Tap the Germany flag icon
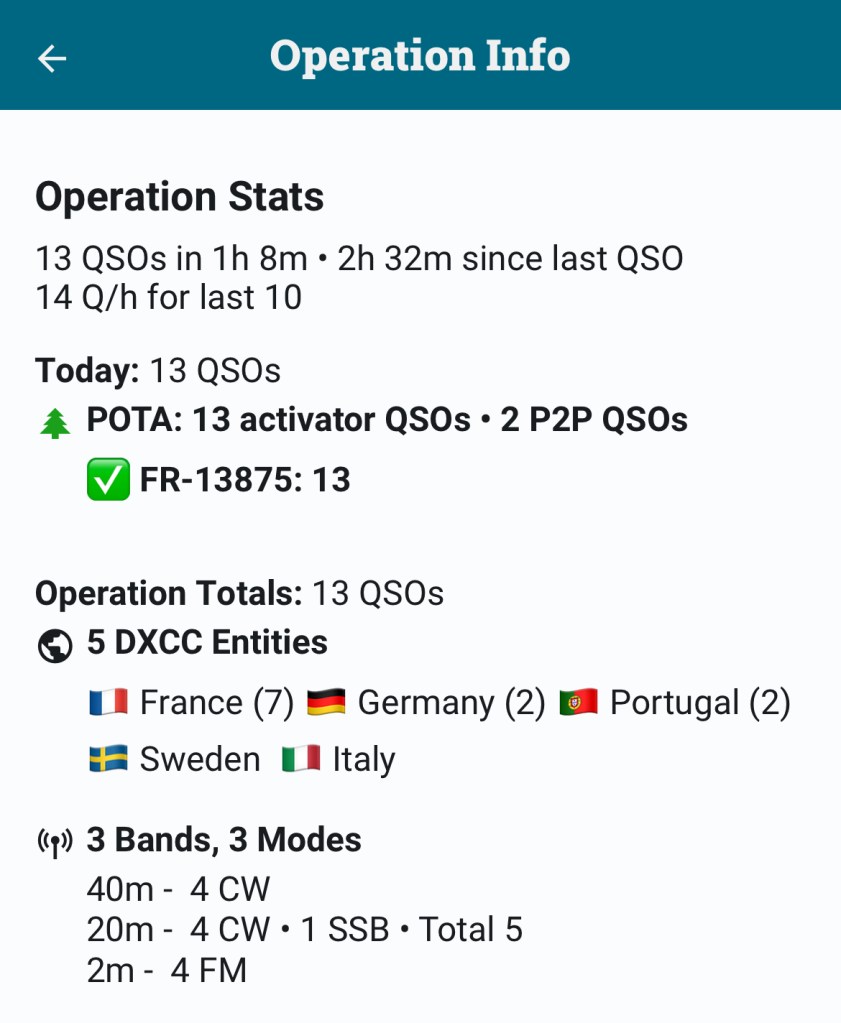The image size is (841, 1023). (x=326, y=703)
